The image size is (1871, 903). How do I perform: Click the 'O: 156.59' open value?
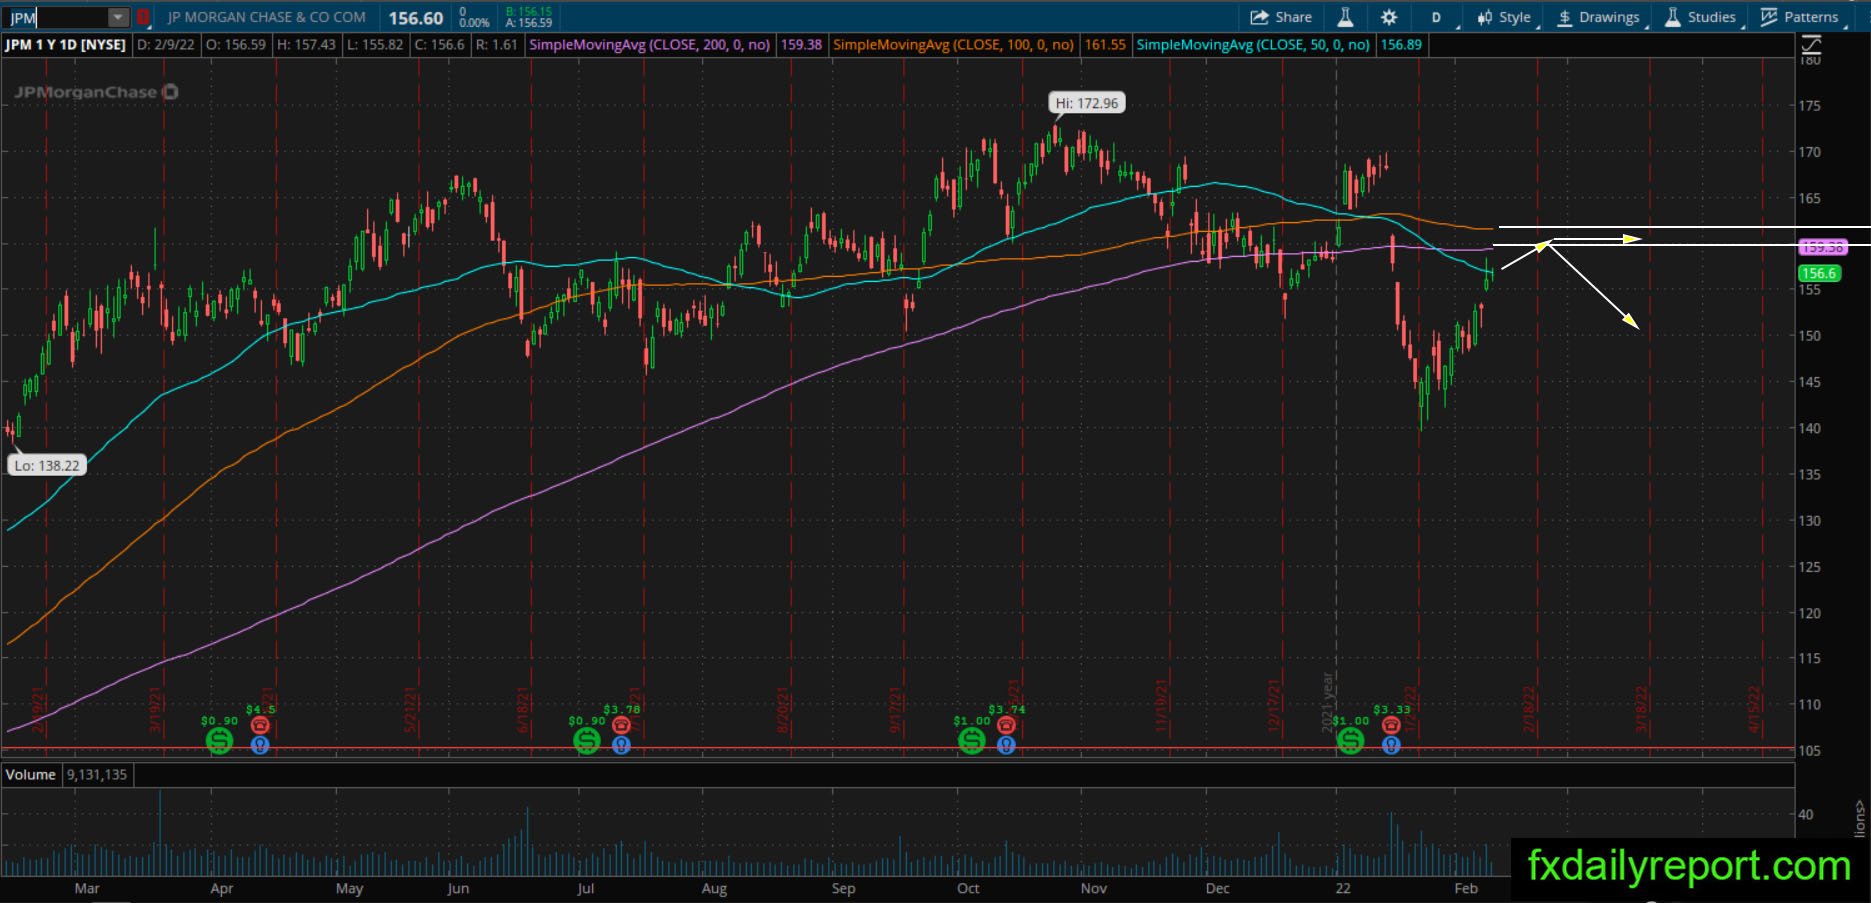pos(236,45)
